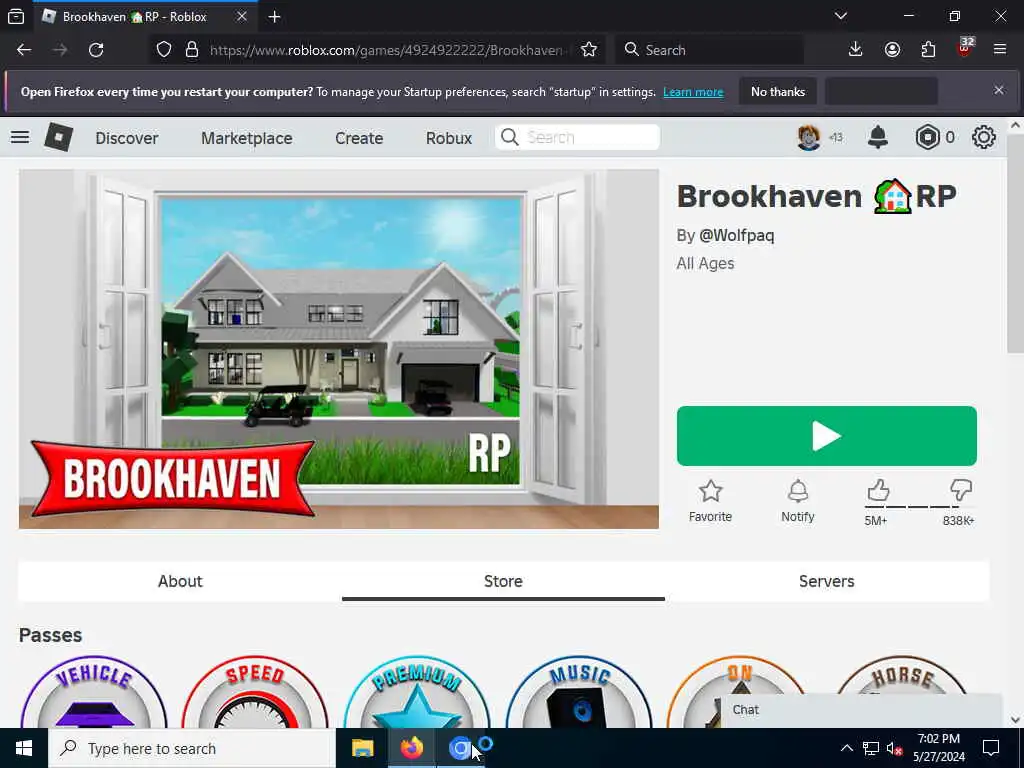1024x768 pixels.
Task: Select the Premium pass icon
Action: [417, 692]
